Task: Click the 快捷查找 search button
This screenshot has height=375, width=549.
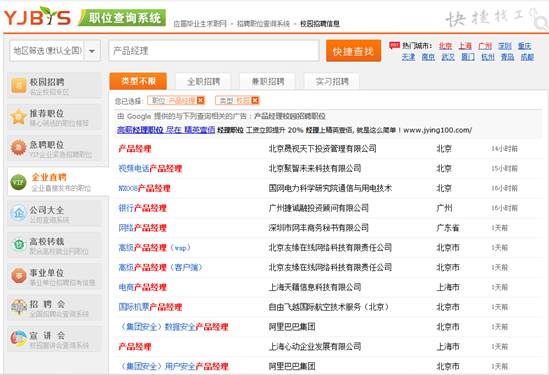Action: (353, 51)
